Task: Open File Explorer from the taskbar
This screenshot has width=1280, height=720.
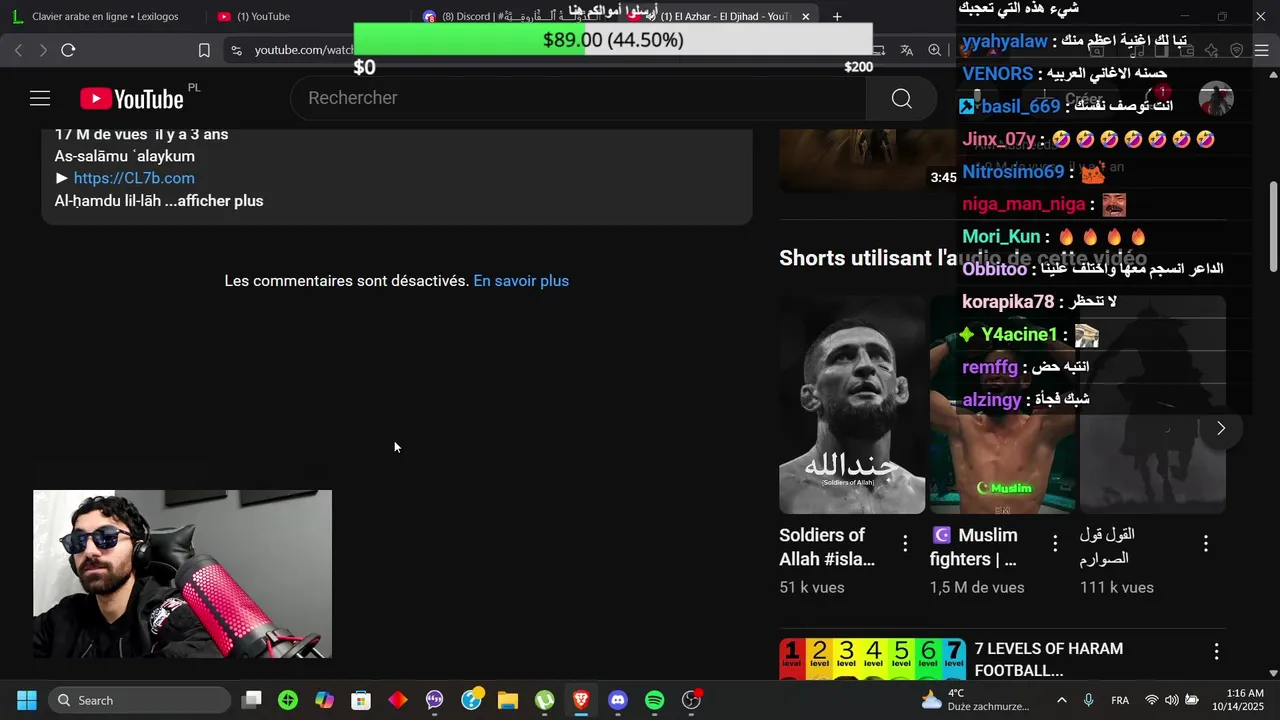Action: coord(508,700)
